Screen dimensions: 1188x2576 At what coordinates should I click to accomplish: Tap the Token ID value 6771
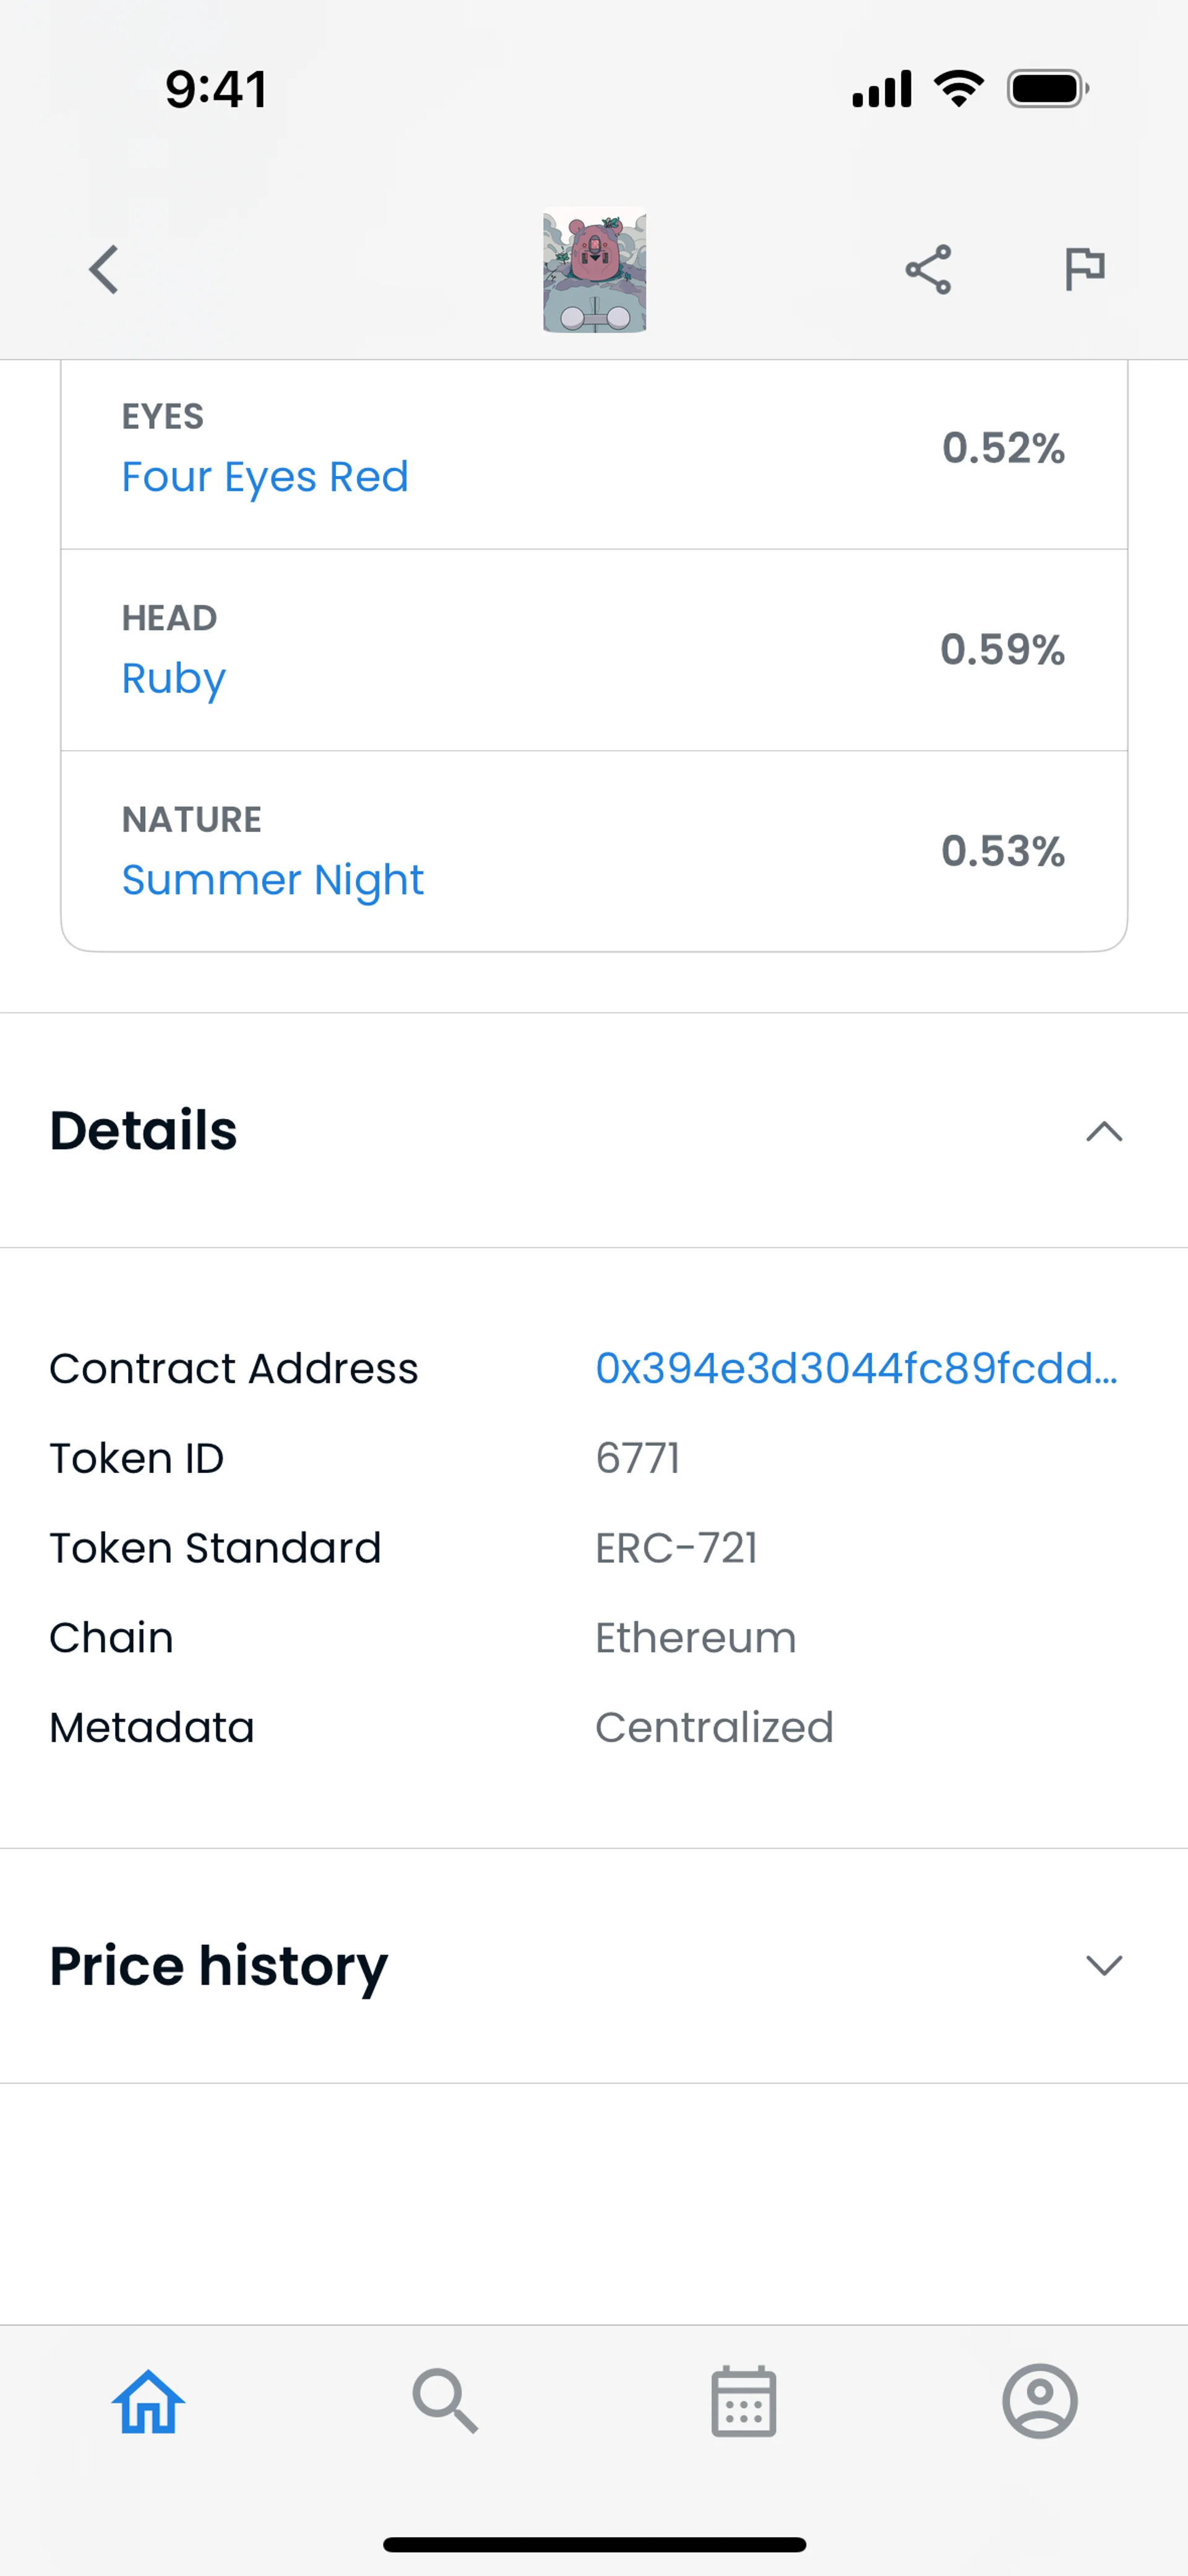click(x=638, y=1458)
